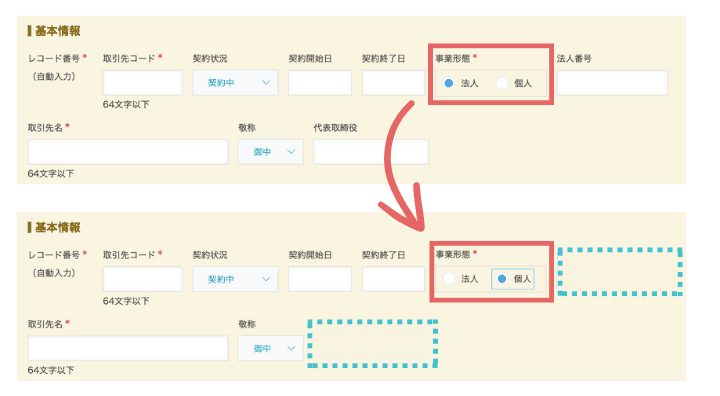
Task: Click 契約開始日 field in the lower form
Action: click(x=320, y=279)
